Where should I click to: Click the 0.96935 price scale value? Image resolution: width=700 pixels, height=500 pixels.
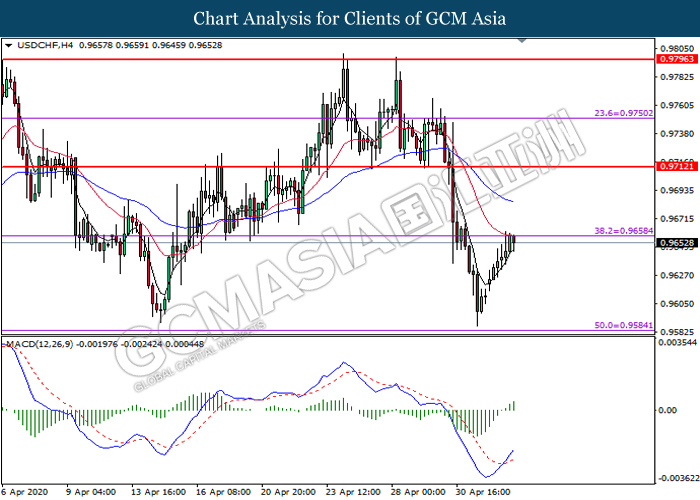(677, 190)
